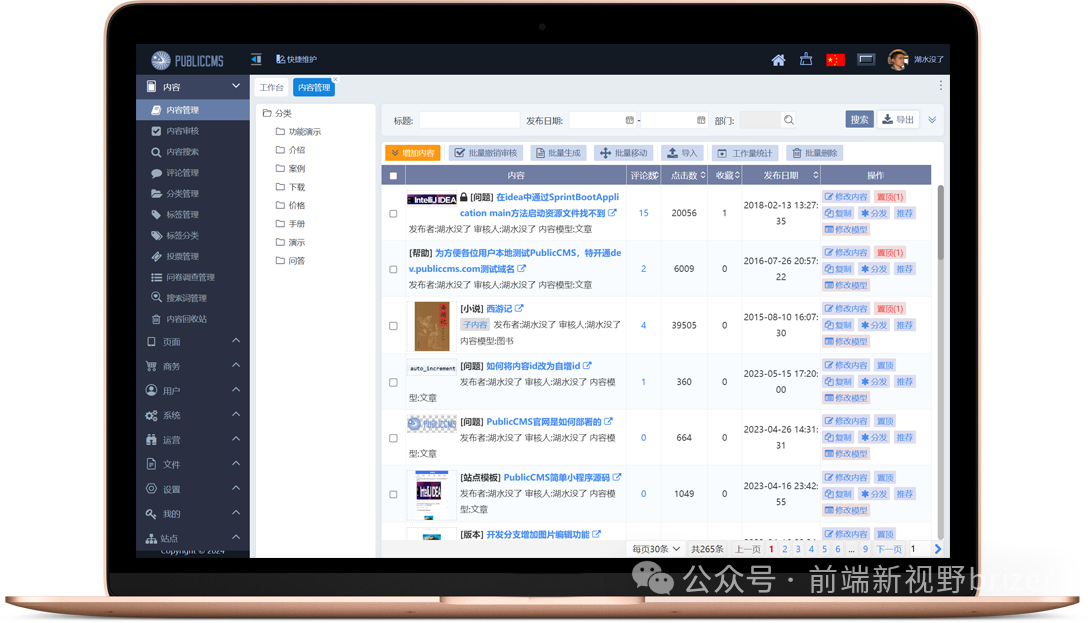Image resolution: width=1088 pixels, height=623 pixels.
Task: Switch language via the Chinese flag icon
Action: 835,60
